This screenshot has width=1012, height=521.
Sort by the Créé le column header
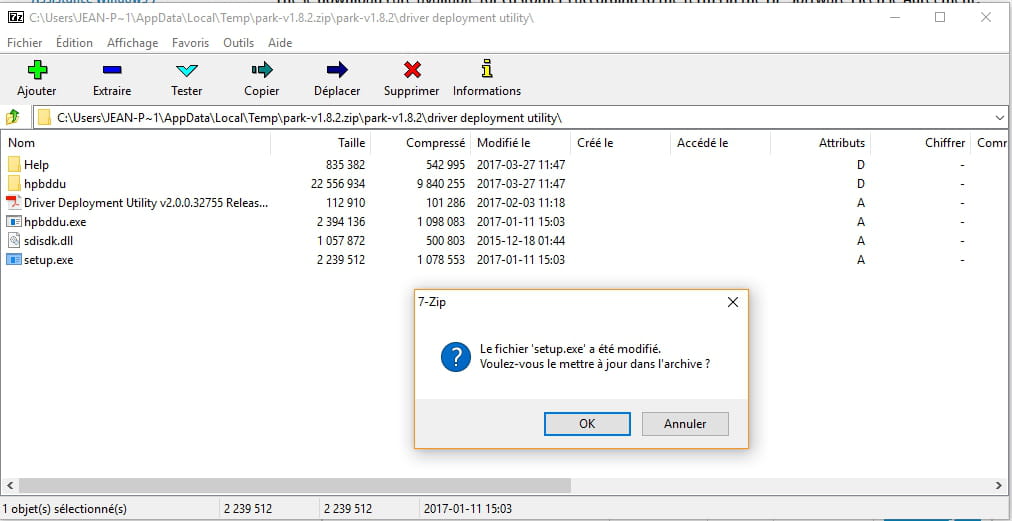(x=621, y=143)
